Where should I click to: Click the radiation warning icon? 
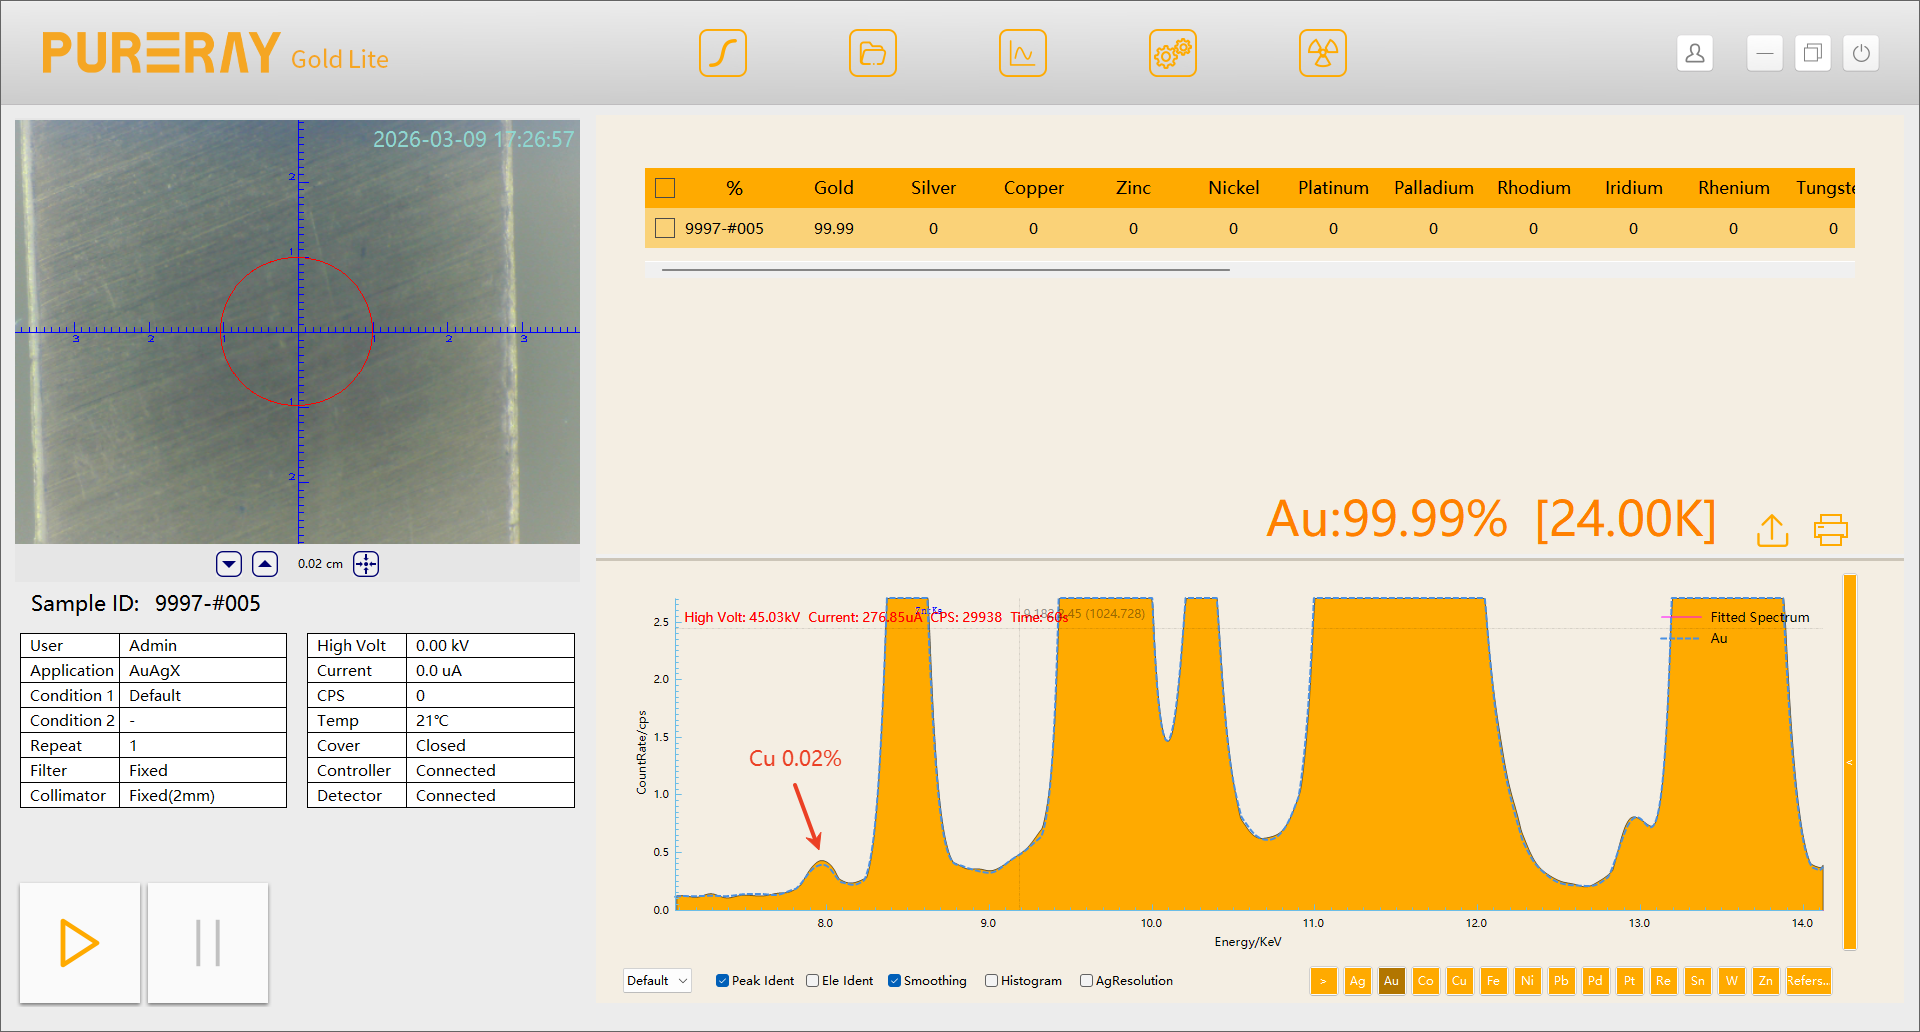click(x=1322, y=53)
